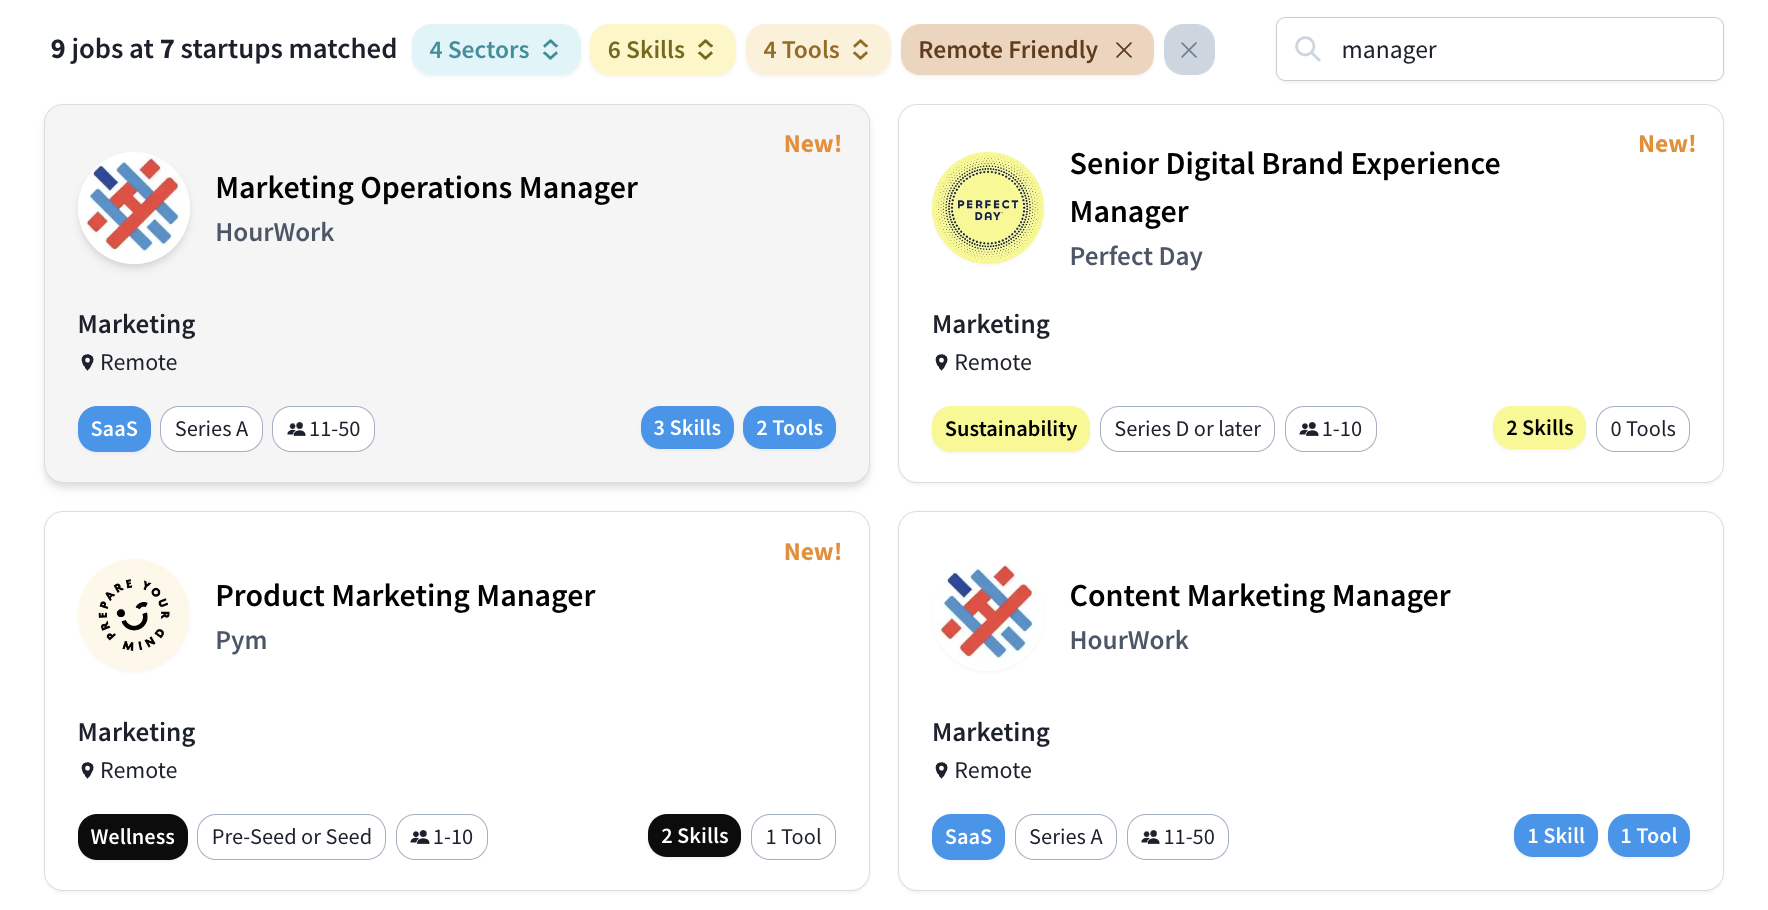Click the 3 Skills badge on Marketing Operations Manager

pos(687,427)
